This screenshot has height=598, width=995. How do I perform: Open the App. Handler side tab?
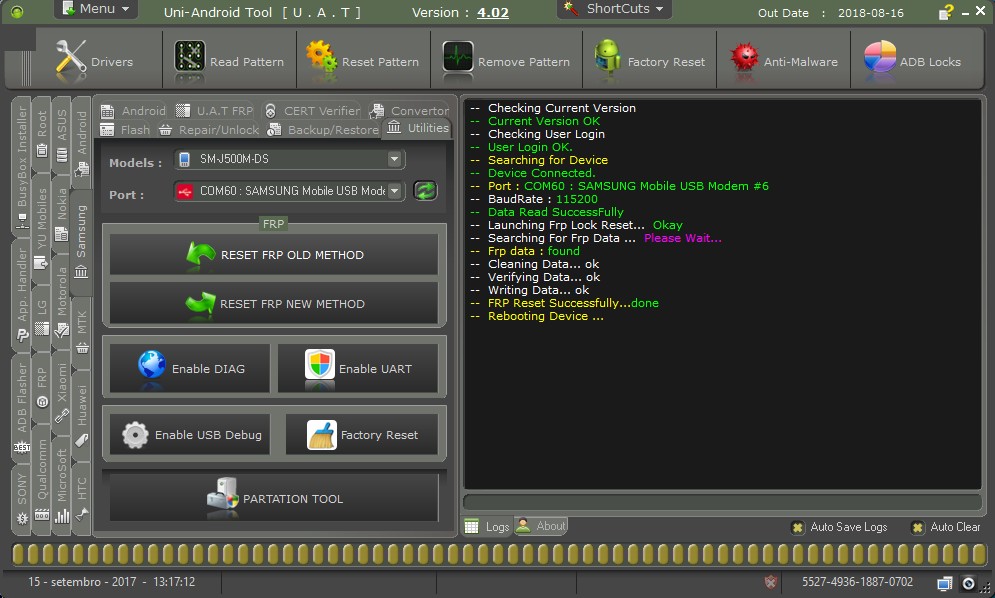pos(22,295)
